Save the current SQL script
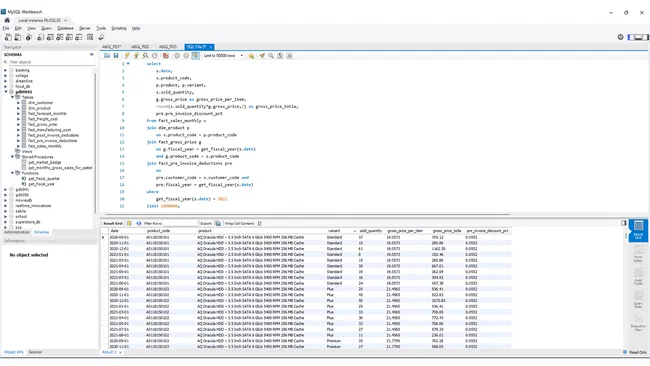The image size is (650, 366). tap(116, 56)
